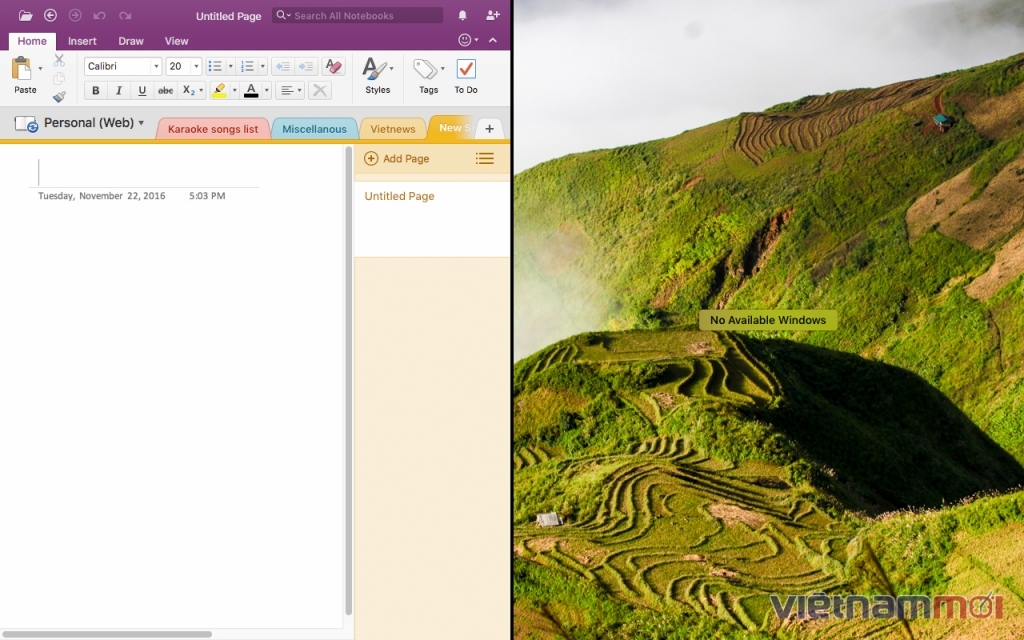Clear all formatting with eraser icon
Image resolution: width=1024 pixels, height=640 pixels.
pos(334,66)
